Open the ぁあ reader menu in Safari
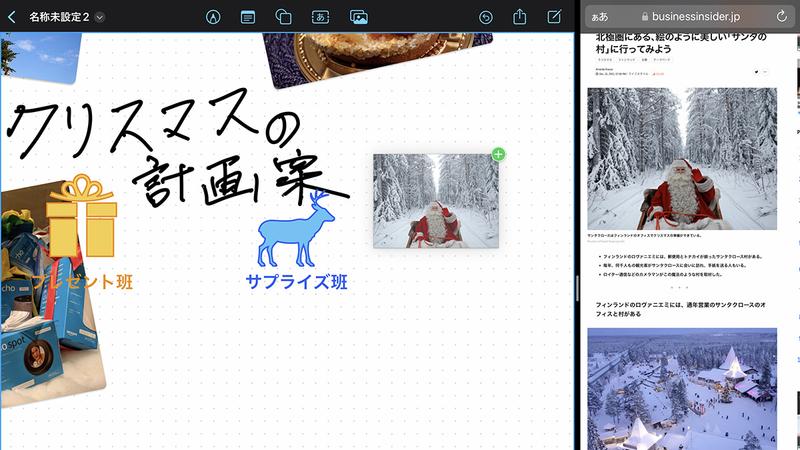This screenshot has height=450, width=800. (x=599, y=17)
